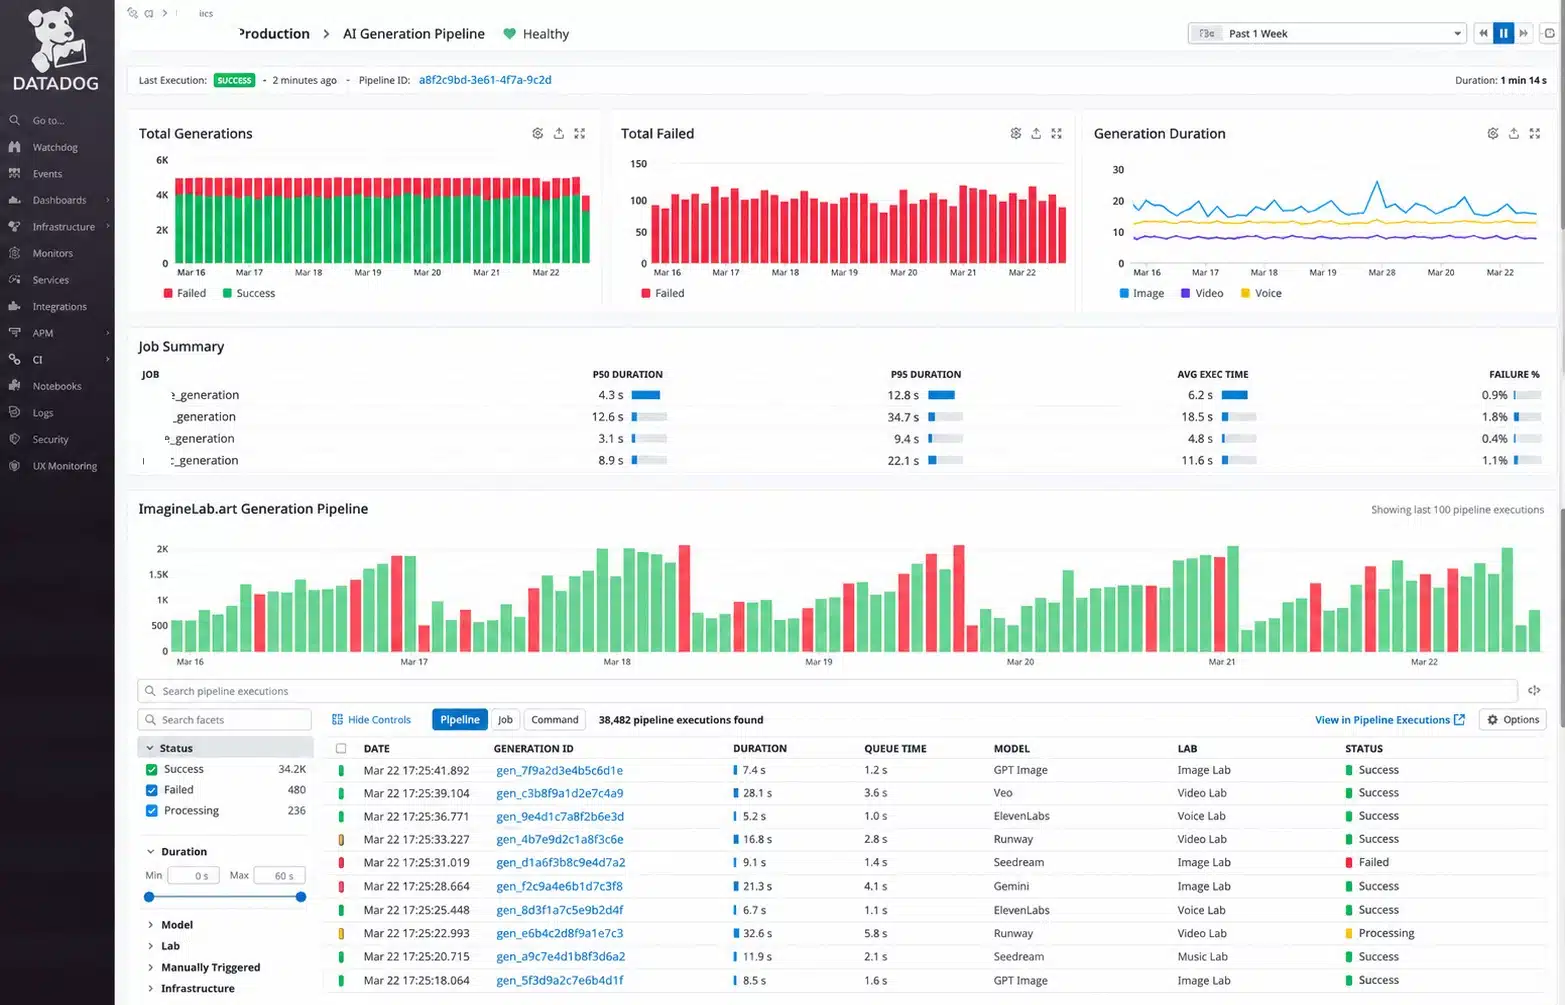Open the Logs sidebar icon
Image resolution: width=1565 pixels, height=1005 pixels.
point(14,412)
